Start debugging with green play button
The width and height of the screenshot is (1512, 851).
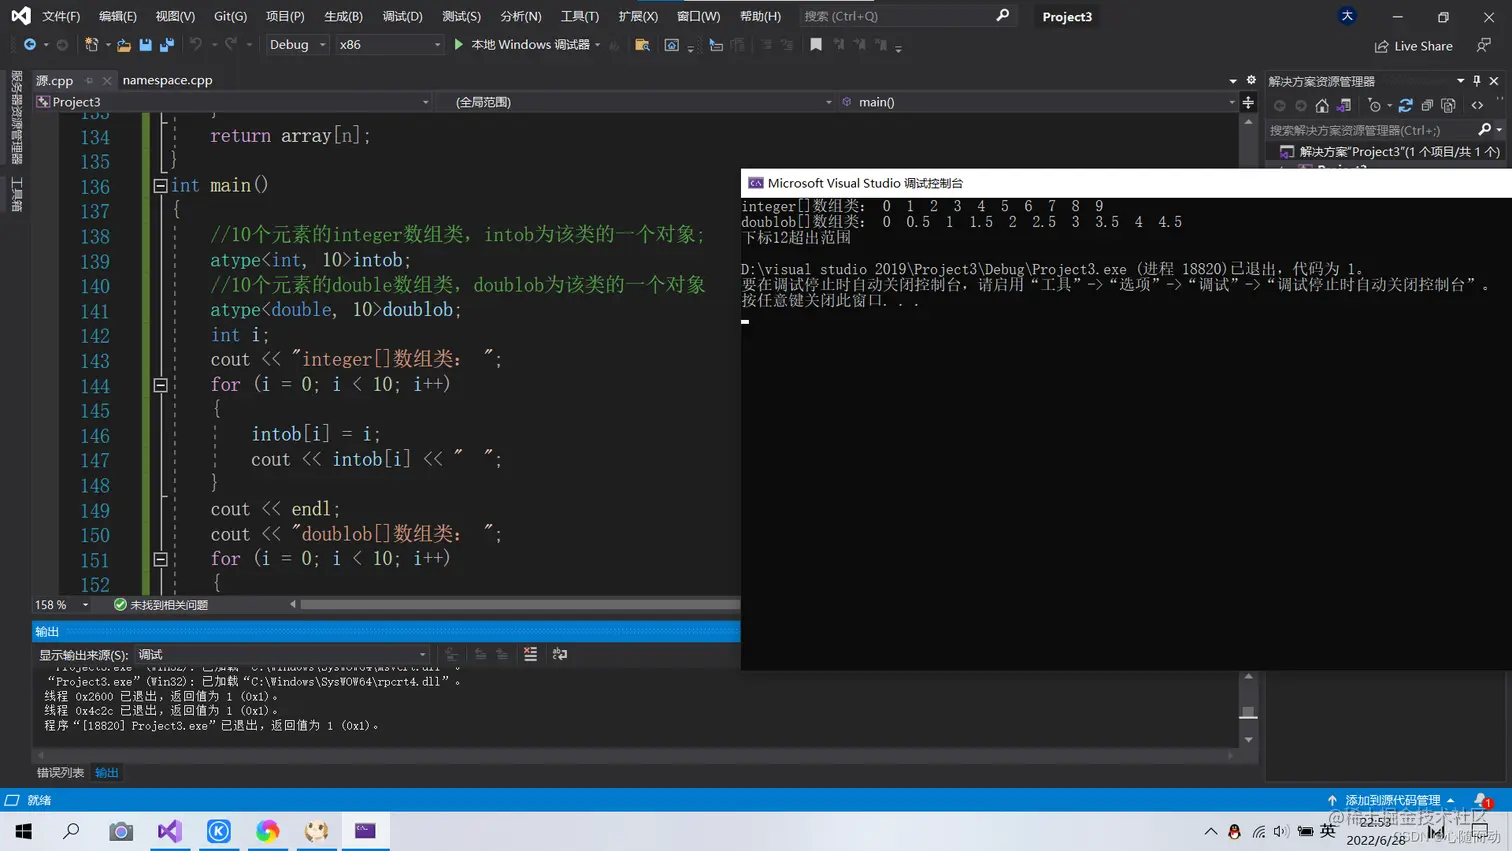(459, 45)
